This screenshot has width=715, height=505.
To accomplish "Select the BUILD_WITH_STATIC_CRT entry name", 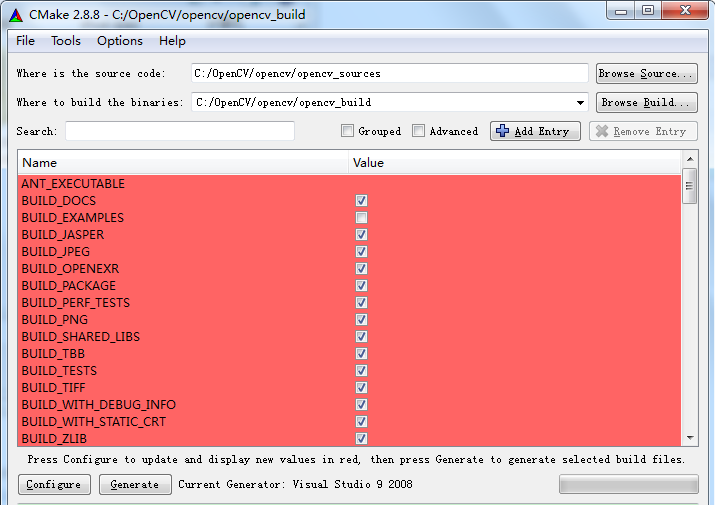I will [94, 422].
